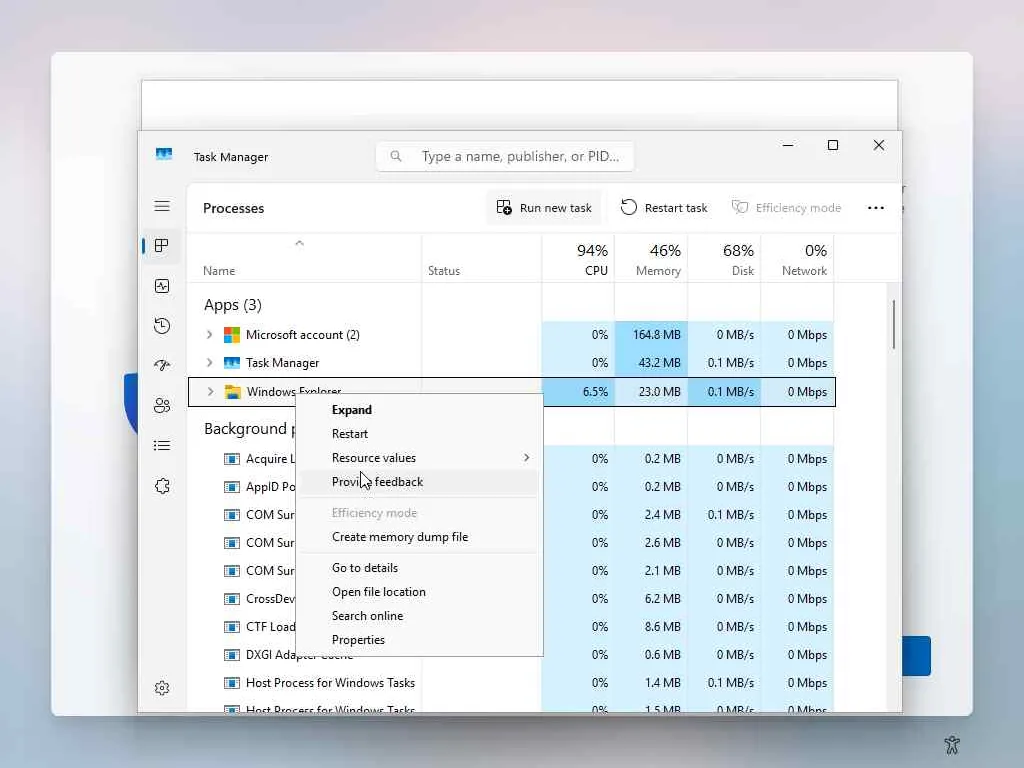Click the CrossDev process icon
Viewport: 1024px width, 768px height.
232,599
